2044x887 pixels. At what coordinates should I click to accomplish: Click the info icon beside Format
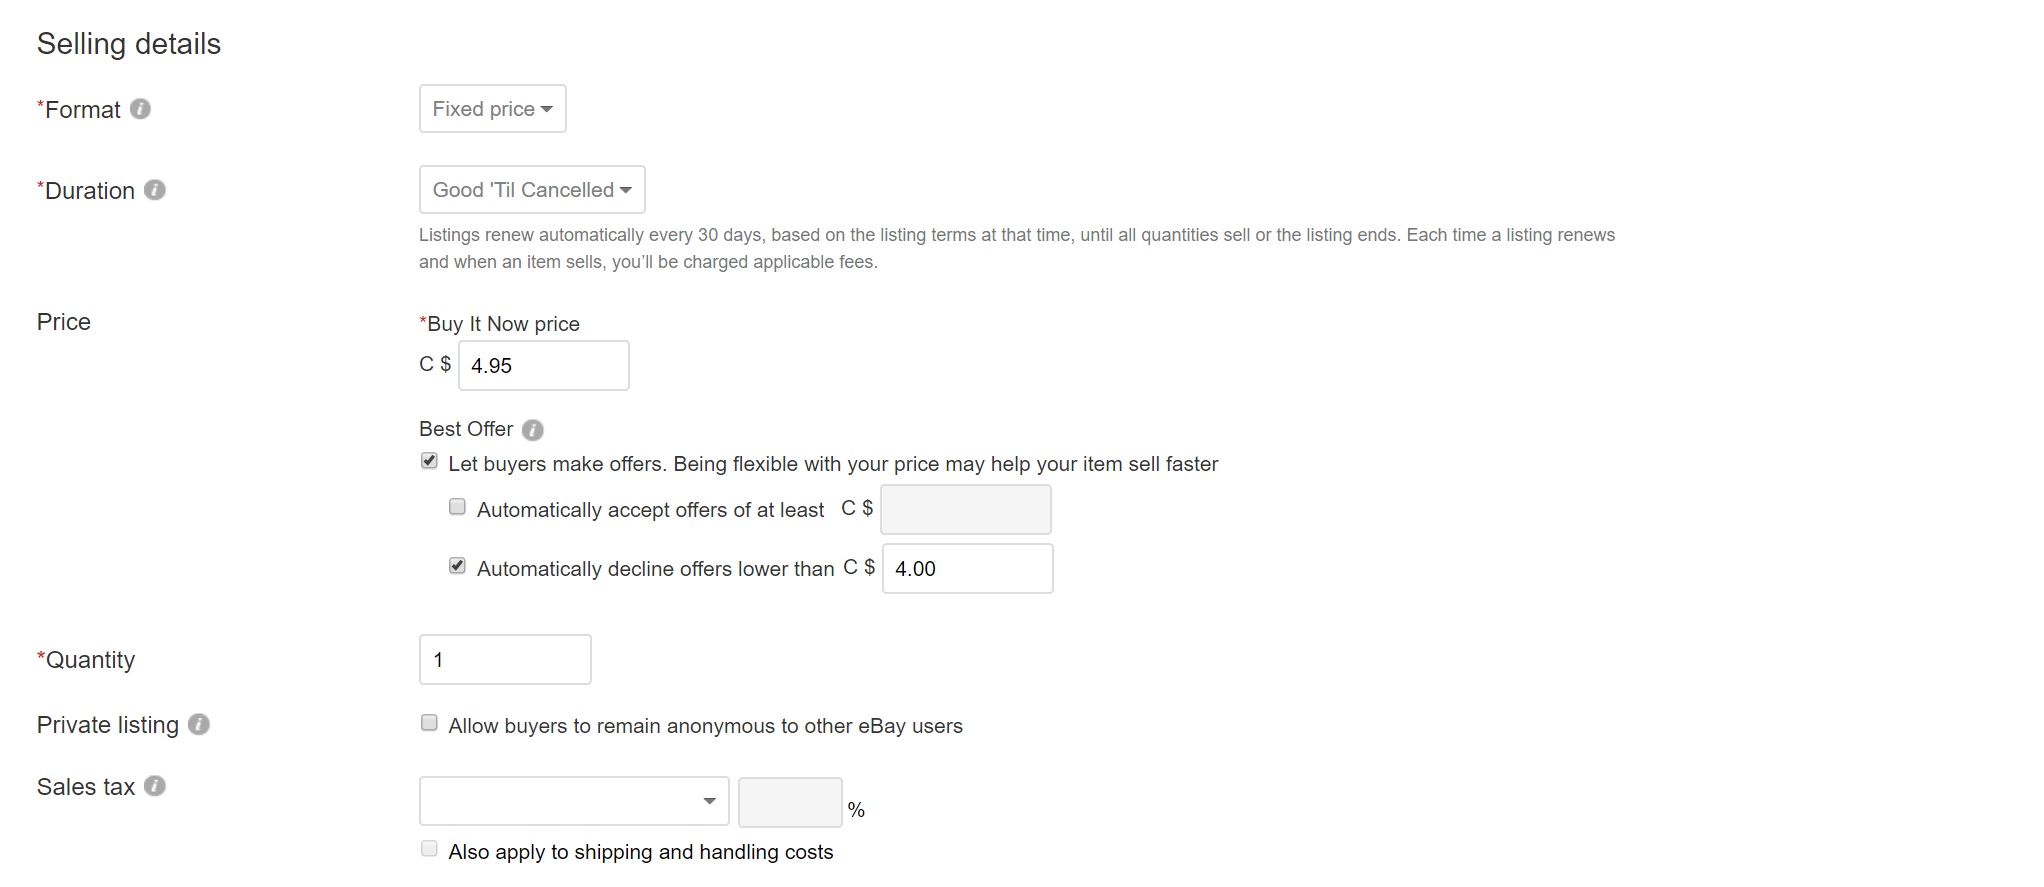click(x=141, y=109)
